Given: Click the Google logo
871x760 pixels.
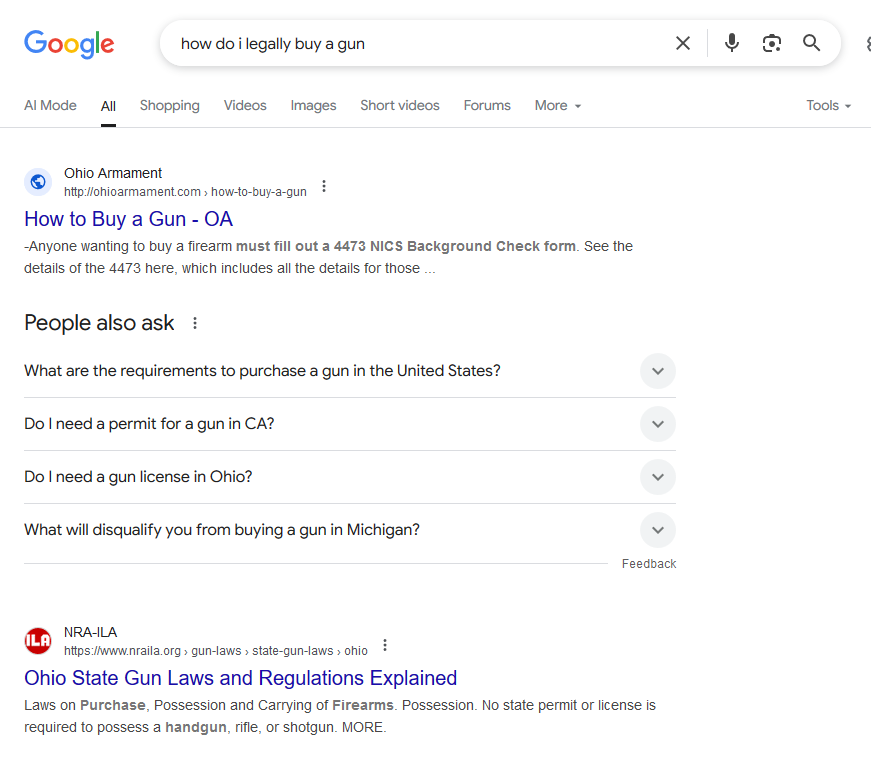Looking at the screenshot, I should coord(69,44).
